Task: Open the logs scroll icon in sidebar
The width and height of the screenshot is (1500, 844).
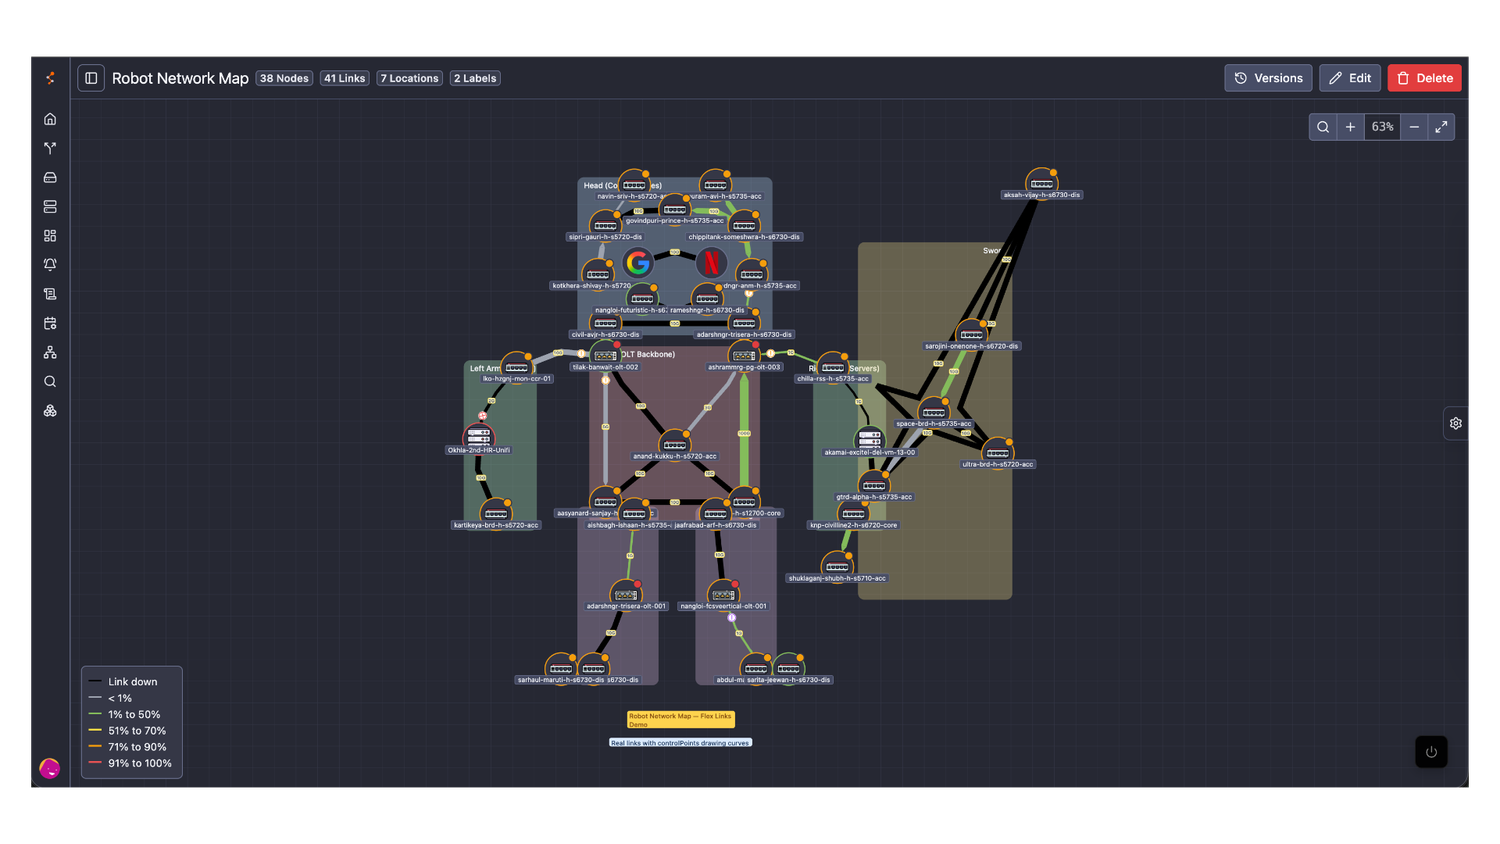Action: tap(50, 294)
